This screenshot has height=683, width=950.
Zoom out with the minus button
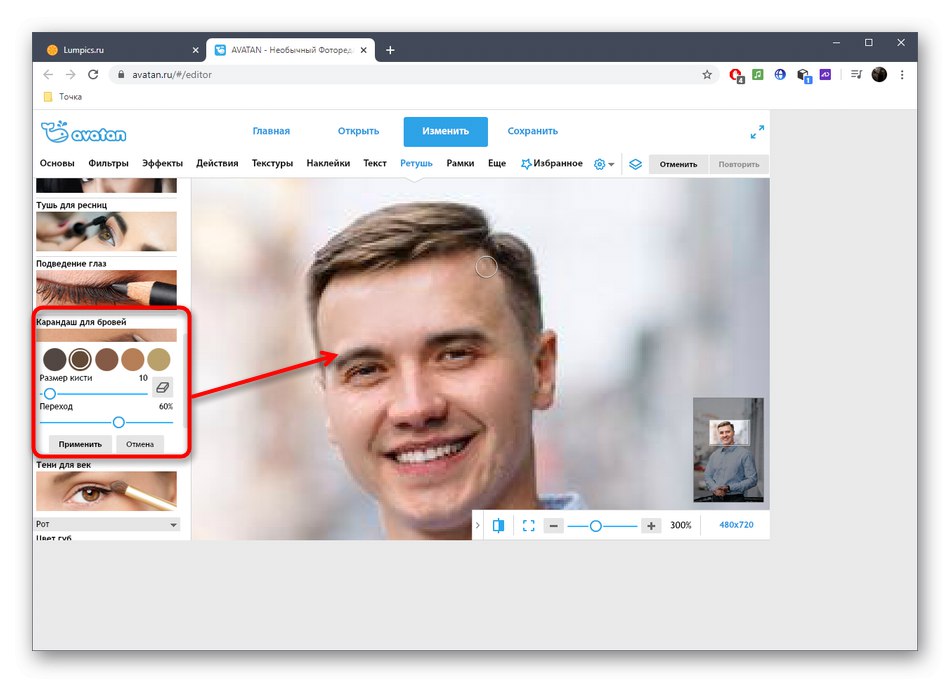tap(553, 526)
